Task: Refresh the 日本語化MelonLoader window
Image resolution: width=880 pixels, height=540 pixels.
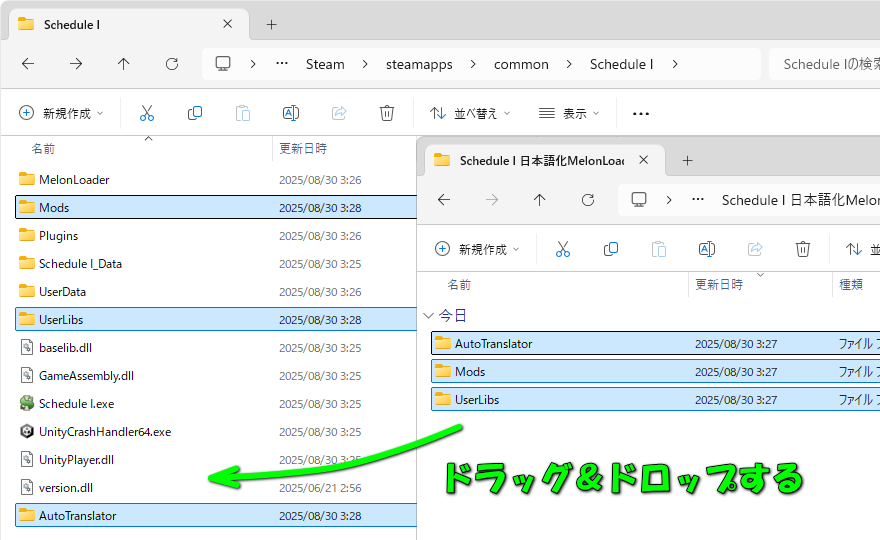Action: [x=588, y=200]
